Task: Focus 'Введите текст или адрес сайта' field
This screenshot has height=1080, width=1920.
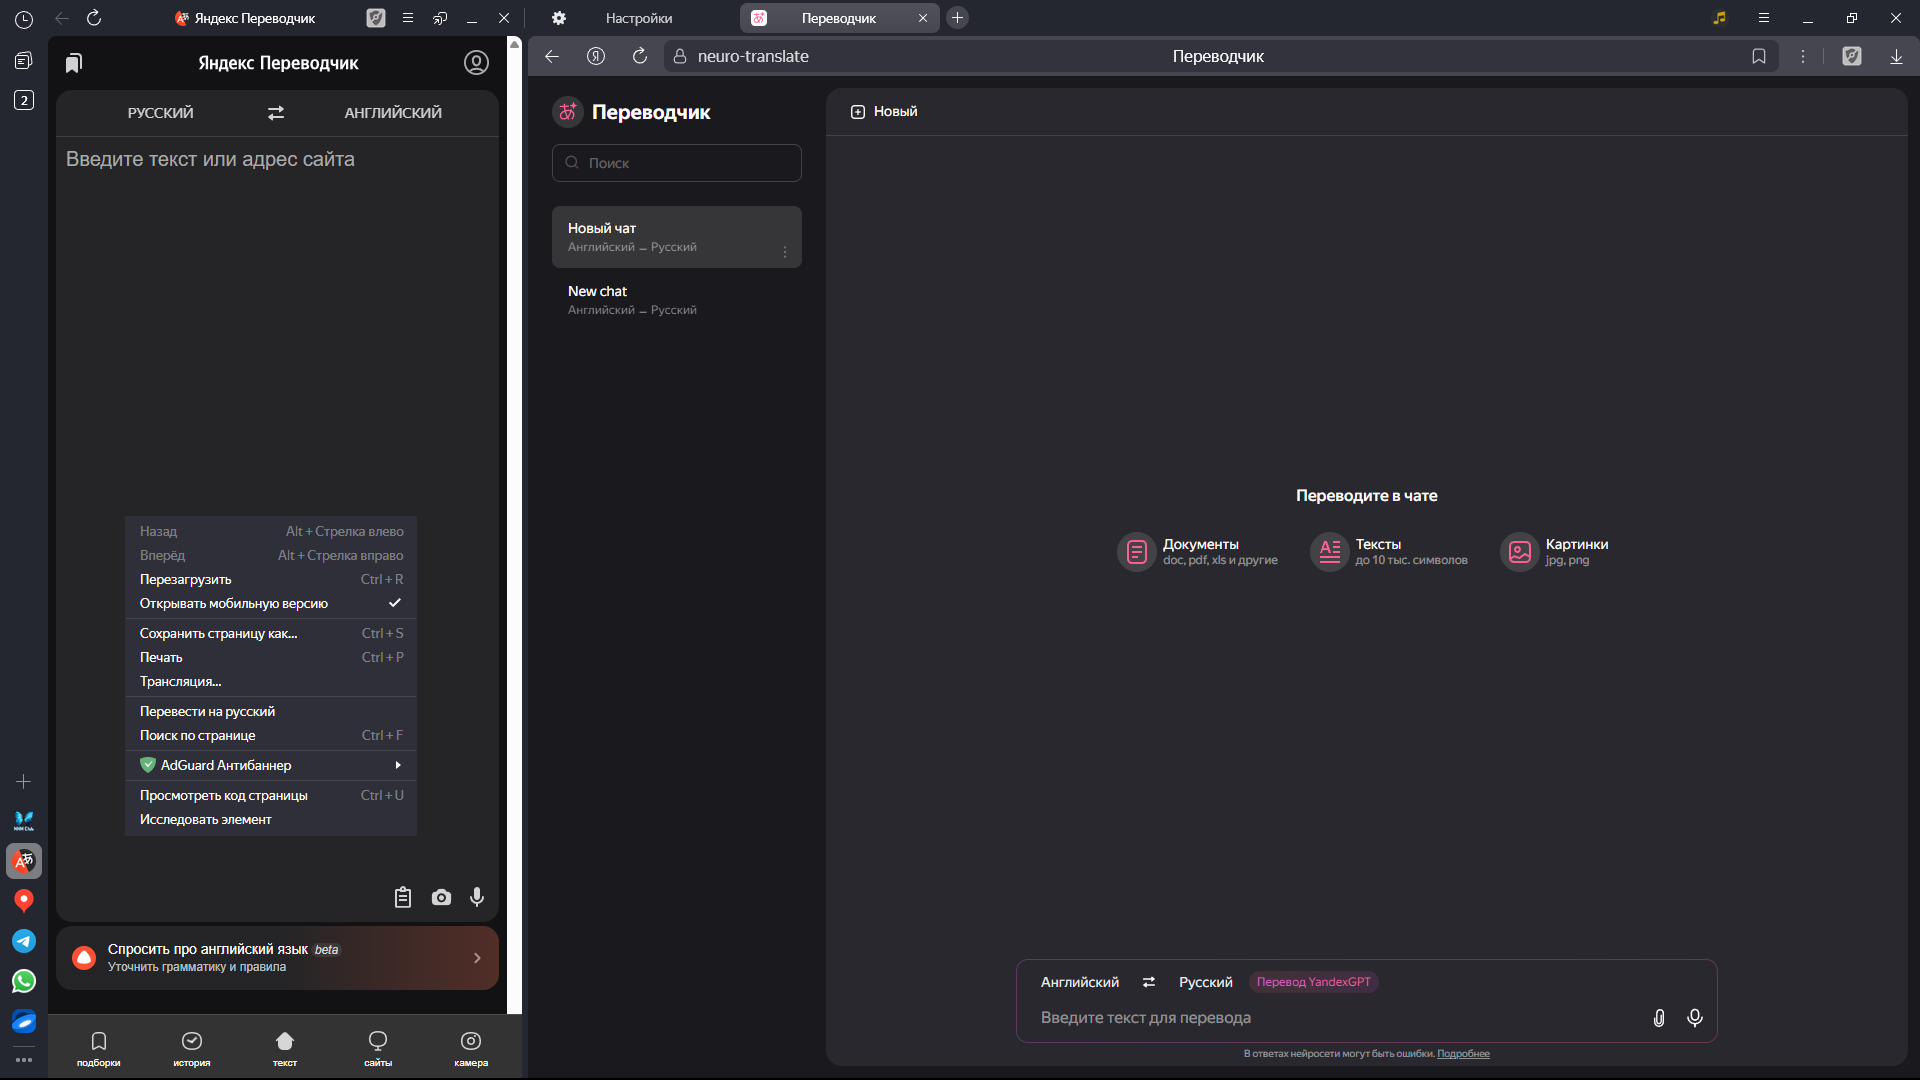Action: tap(277, 160)
